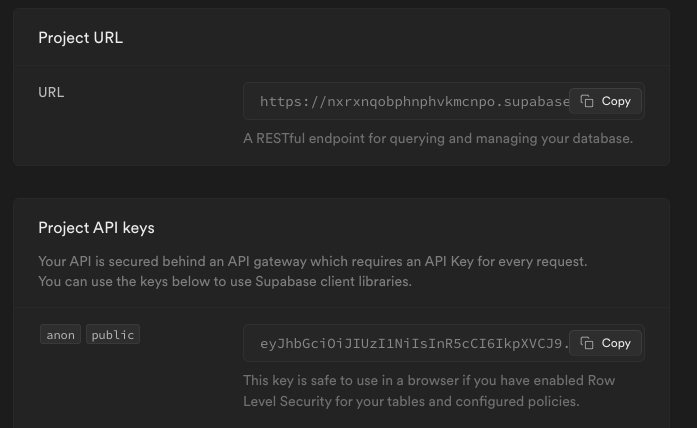Click the 'Copy' label next to the anon key

click(616, 343)
